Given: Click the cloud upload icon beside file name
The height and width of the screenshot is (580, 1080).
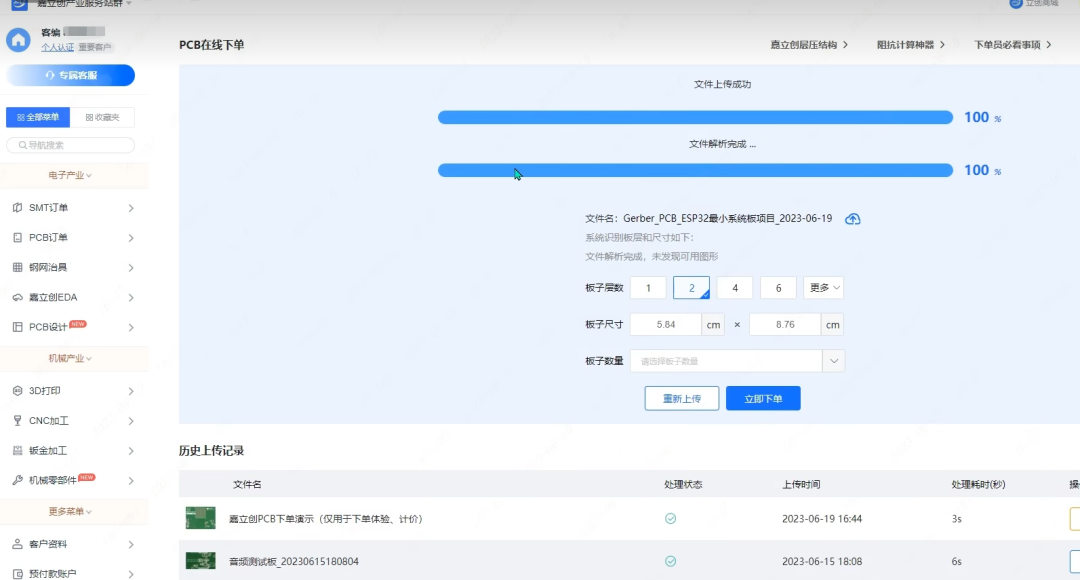Looking at the screenshot, I should [852, 219].
